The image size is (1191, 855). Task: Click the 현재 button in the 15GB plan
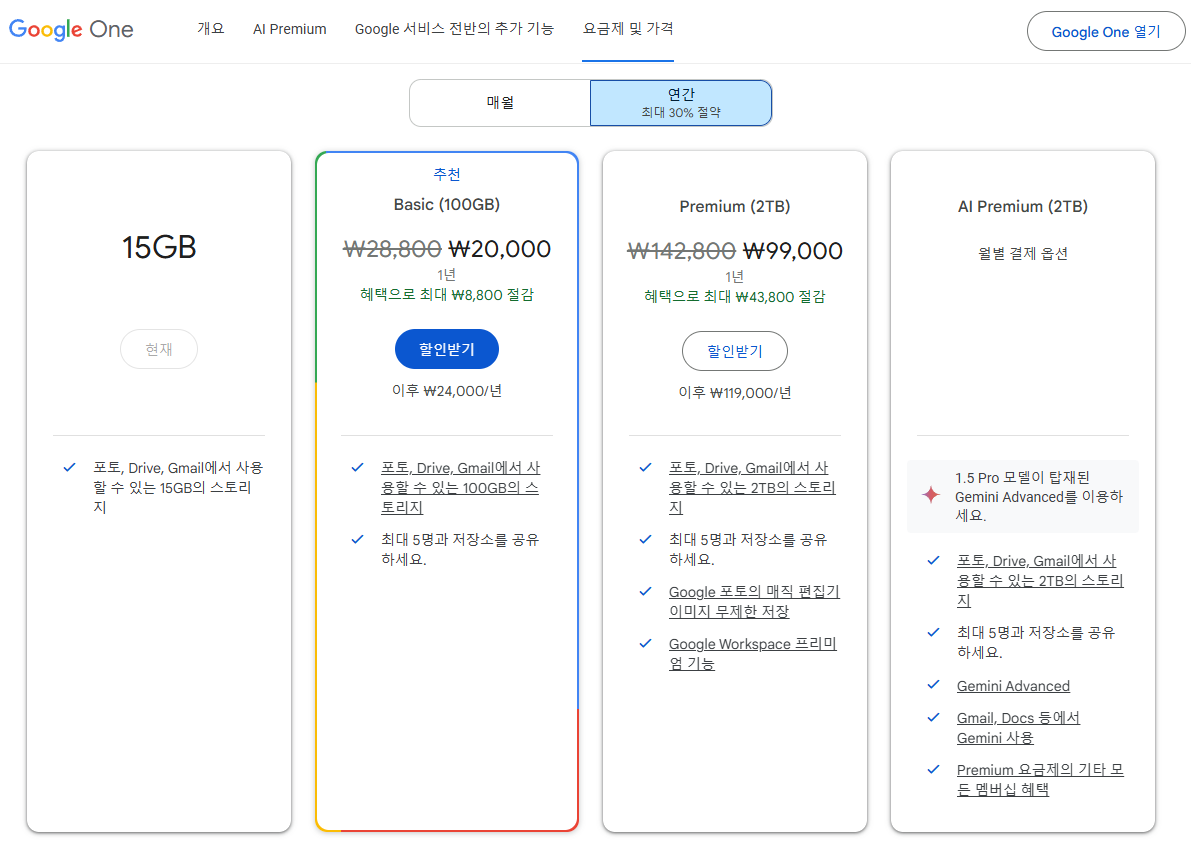click(158, 349)
